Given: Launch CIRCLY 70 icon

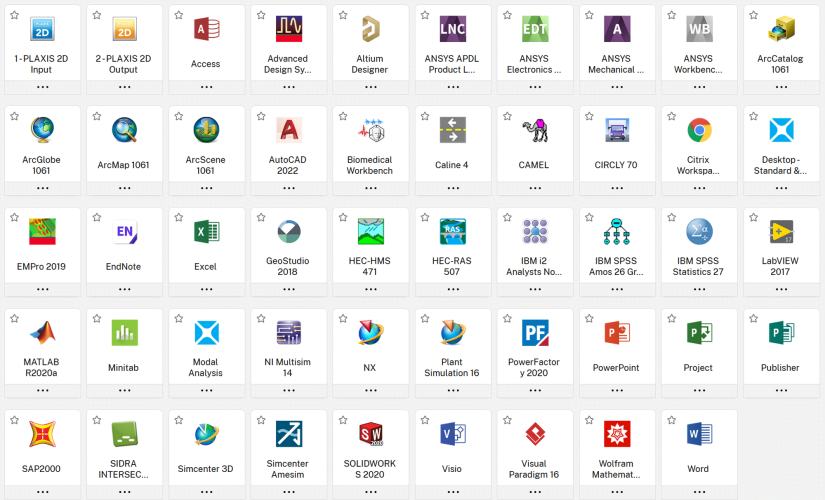Looking at the screenshot, I should click(617, 130).
